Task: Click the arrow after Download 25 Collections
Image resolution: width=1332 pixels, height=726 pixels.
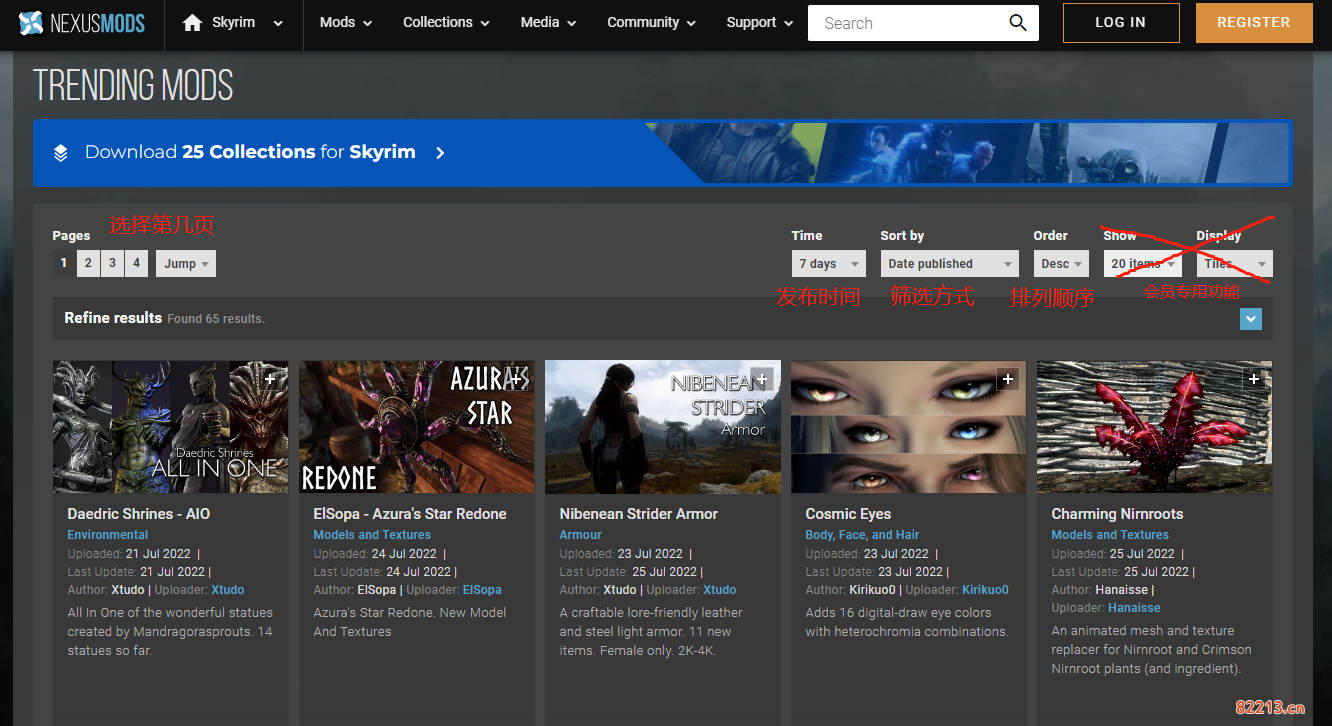Action: tap(440, 153)
